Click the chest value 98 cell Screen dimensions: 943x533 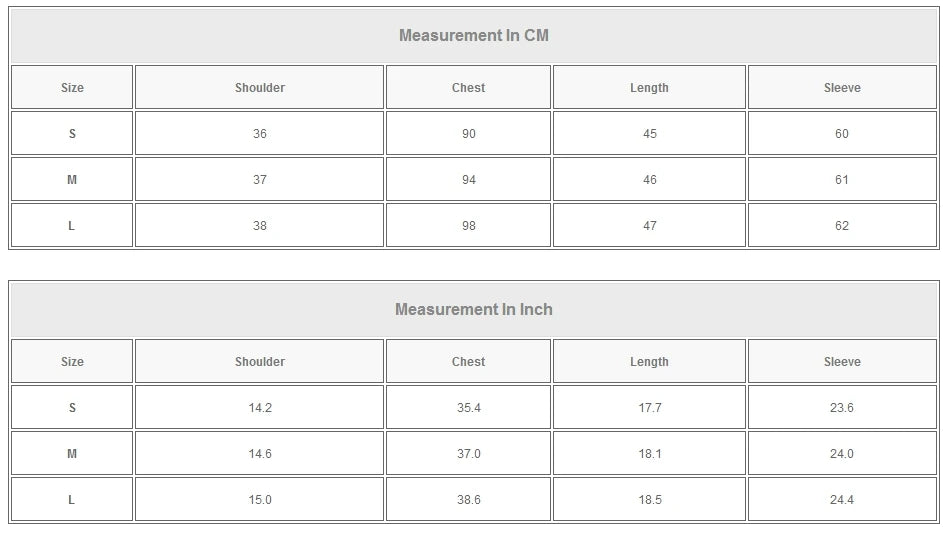[x=468, y=226]
